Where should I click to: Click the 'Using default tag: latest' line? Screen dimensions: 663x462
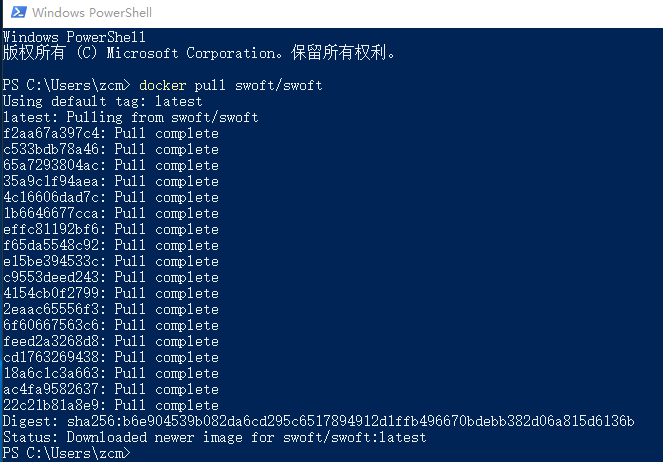pyautogui.click(x=103, y=101)
